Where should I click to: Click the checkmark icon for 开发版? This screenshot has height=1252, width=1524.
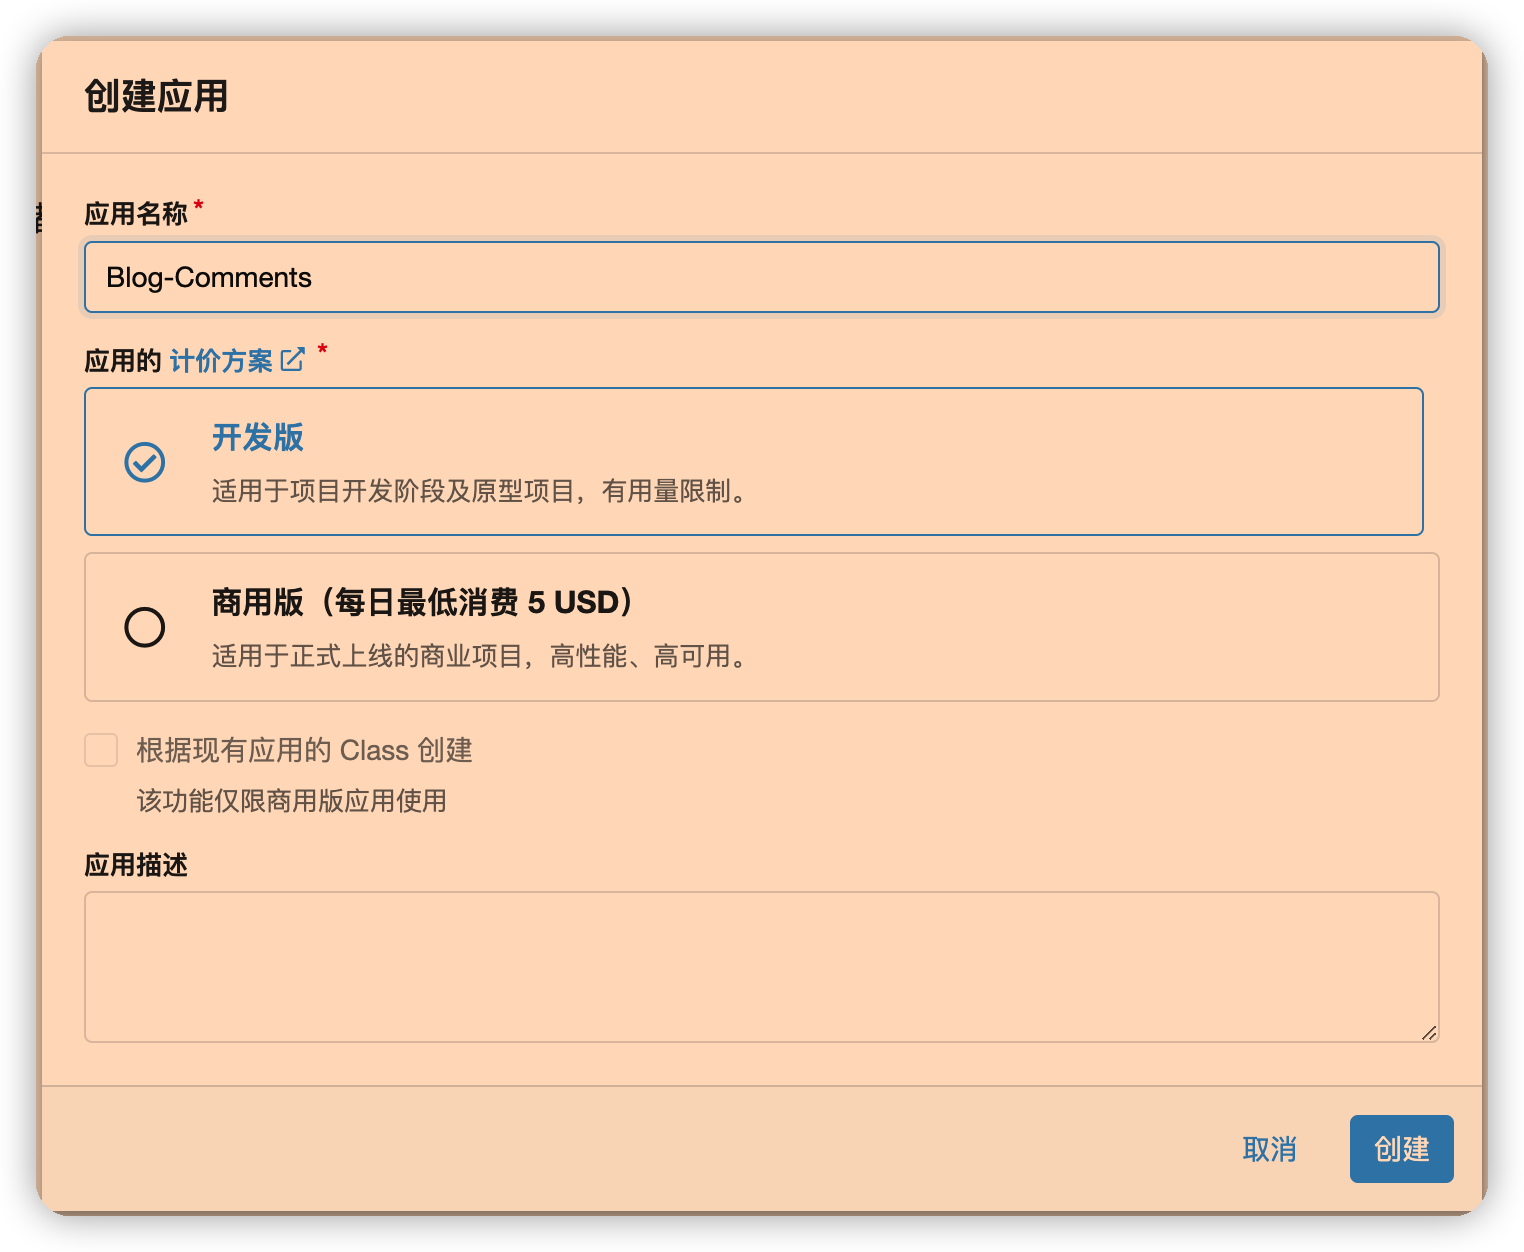(x=145, y=462)
